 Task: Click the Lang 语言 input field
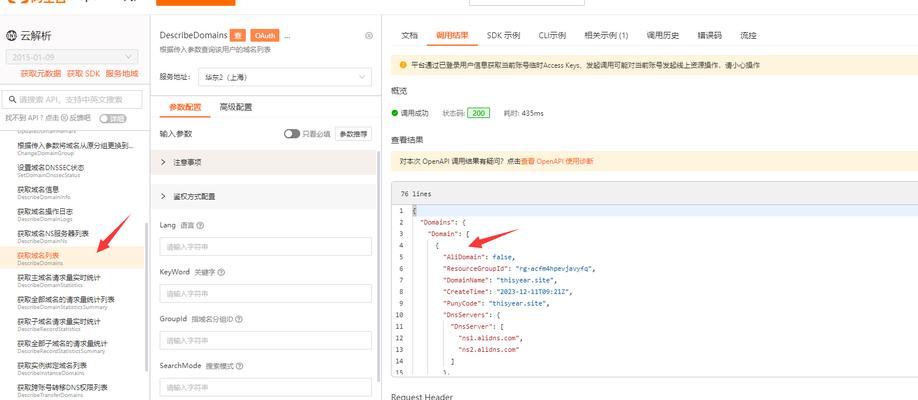[265, 247]
